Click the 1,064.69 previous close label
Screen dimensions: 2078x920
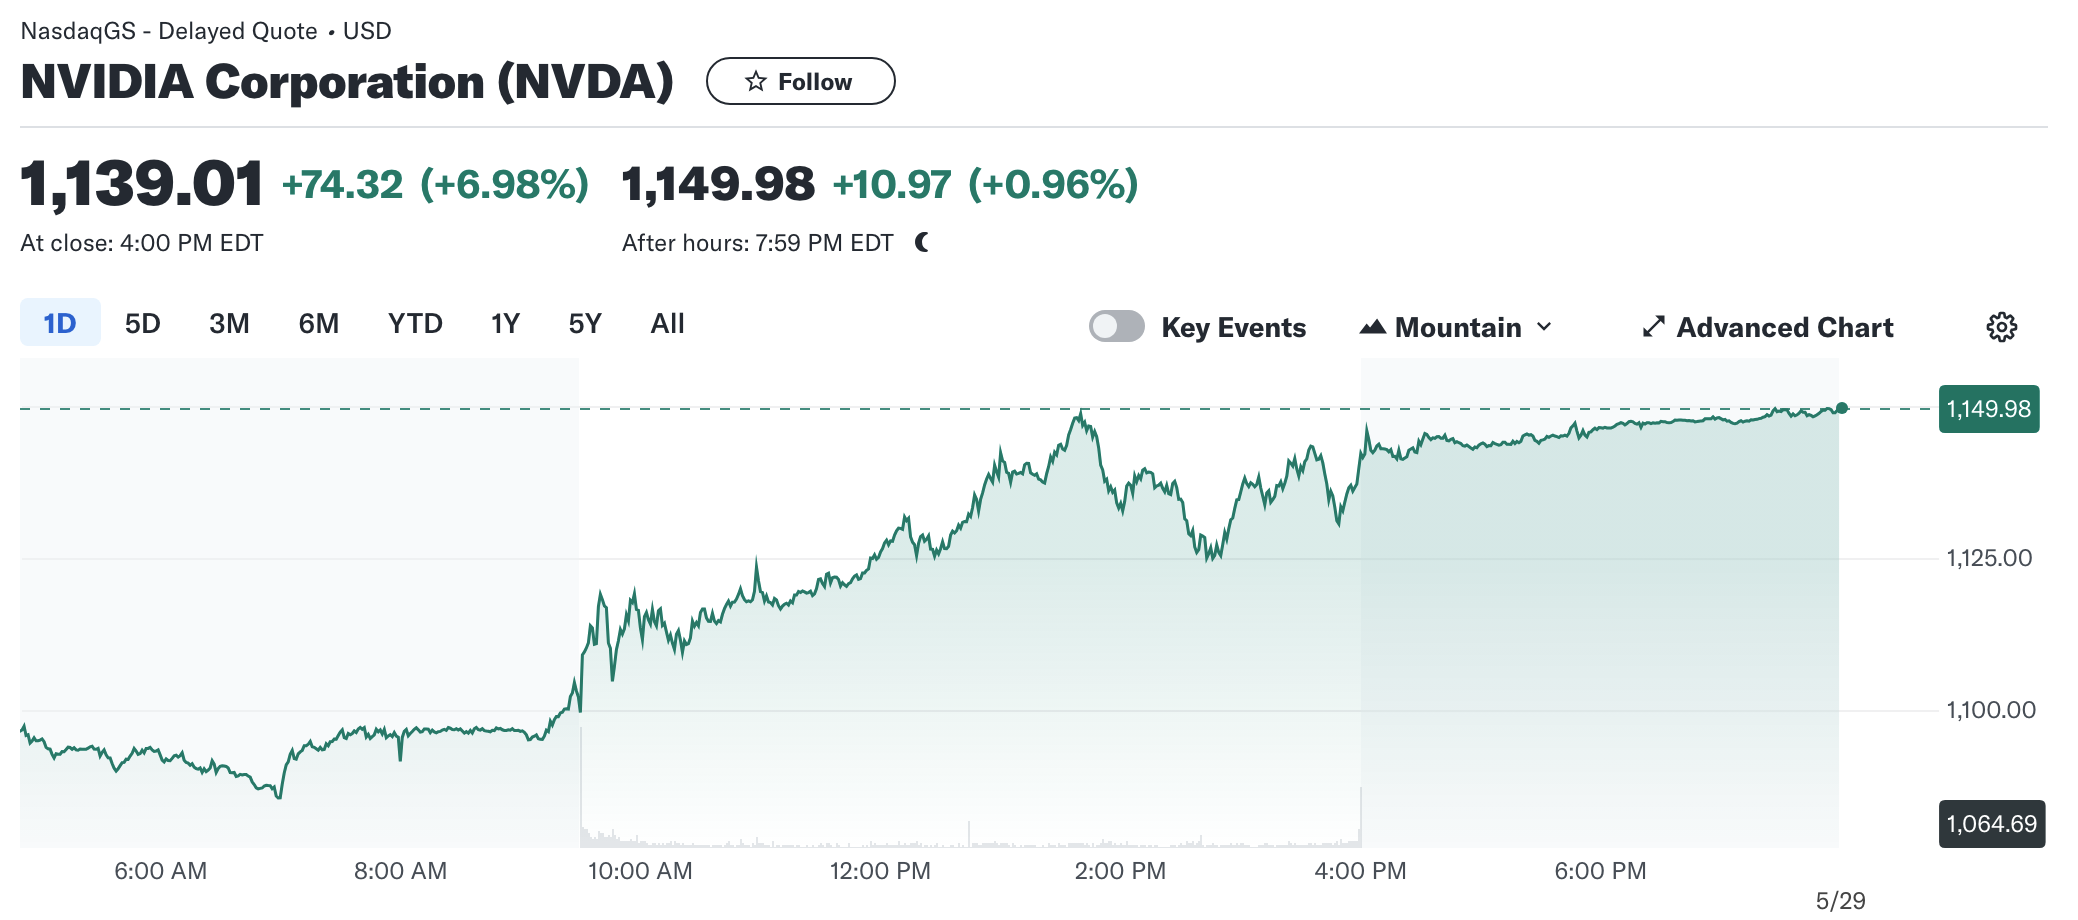[1991, 824]
